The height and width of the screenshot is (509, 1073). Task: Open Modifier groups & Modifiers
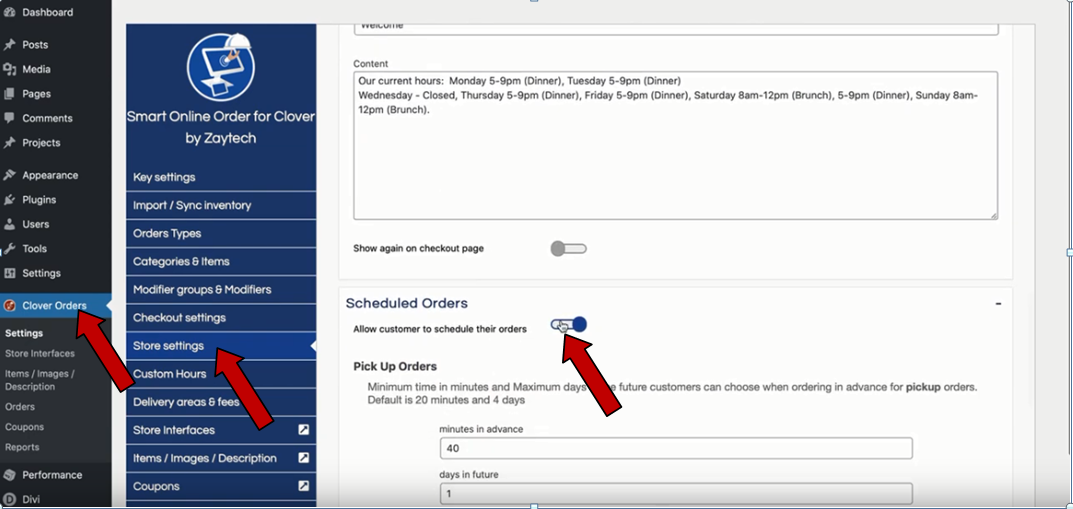pyautogui.click(x=221, y=289)
